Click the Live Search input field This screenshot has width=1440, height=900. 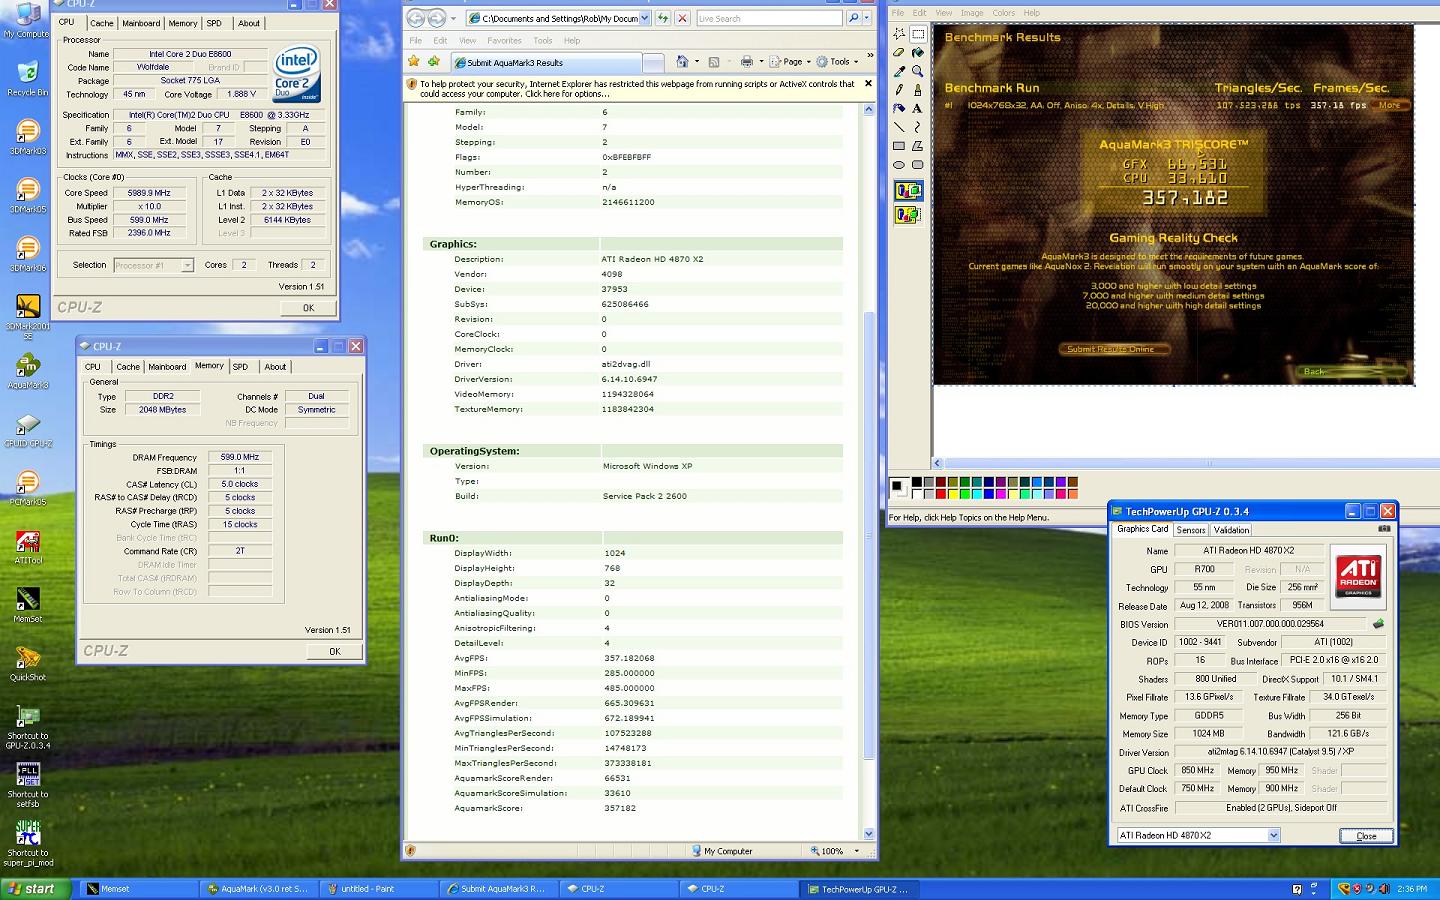(x=770, y=18)
